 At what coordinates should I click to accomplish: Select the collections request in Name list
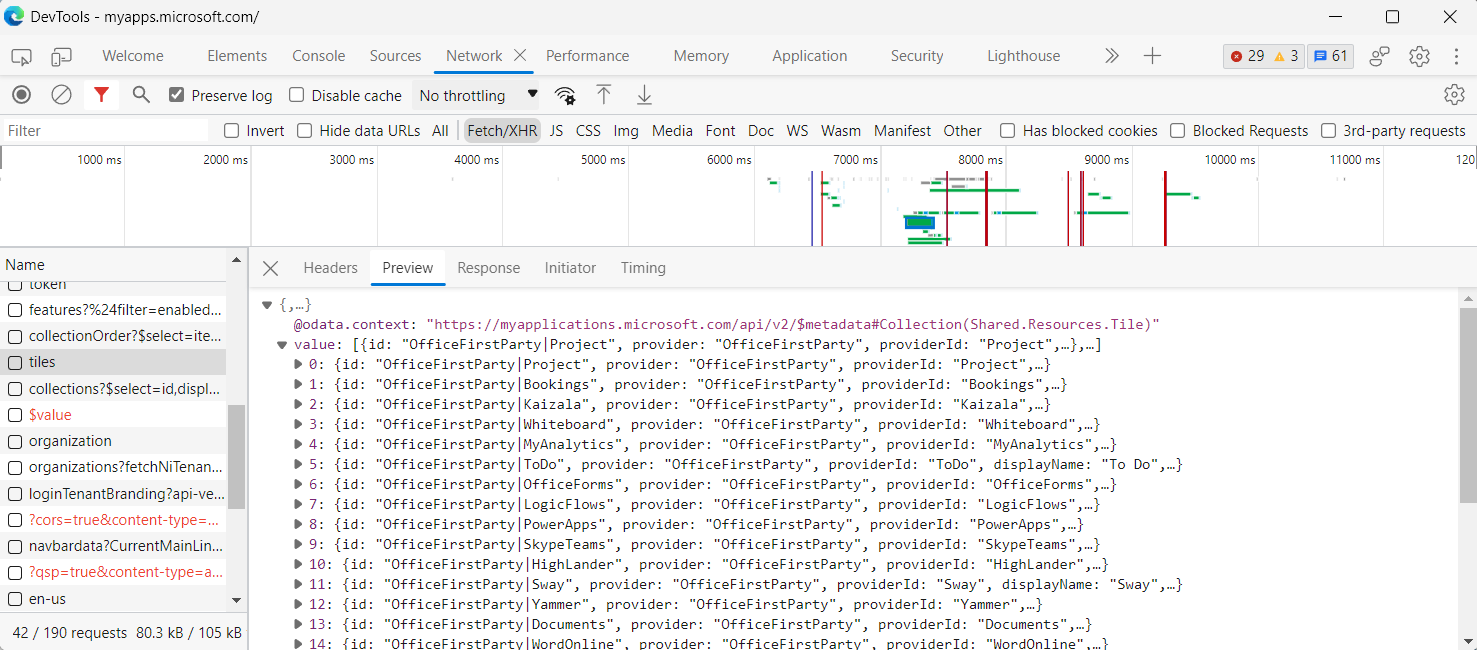point(125,389)
